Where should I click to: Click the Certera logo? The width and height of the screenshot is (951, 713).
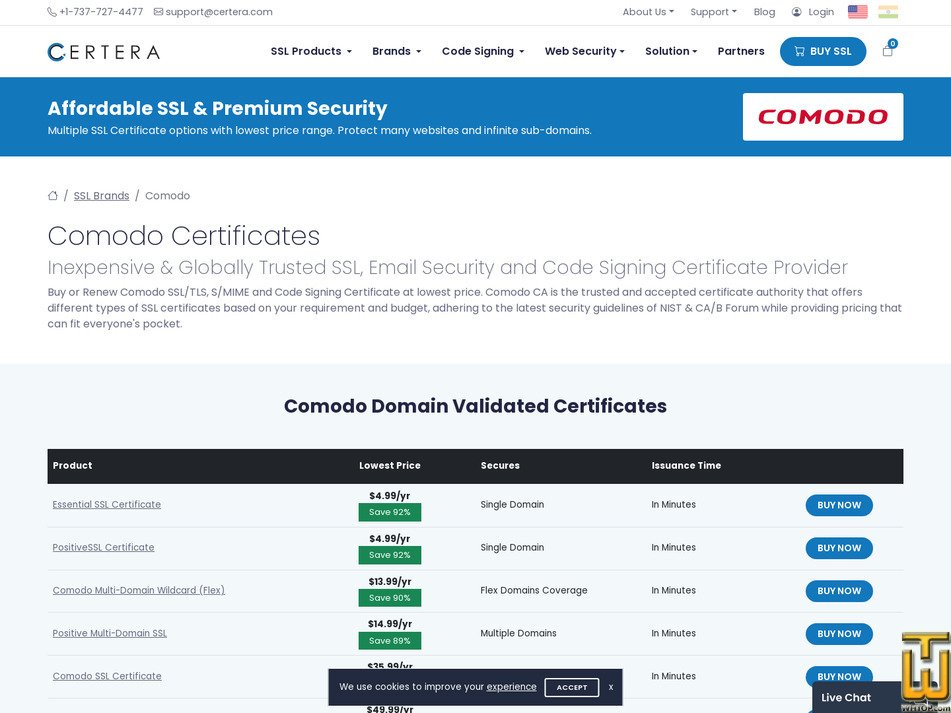(x=103, y=51)
